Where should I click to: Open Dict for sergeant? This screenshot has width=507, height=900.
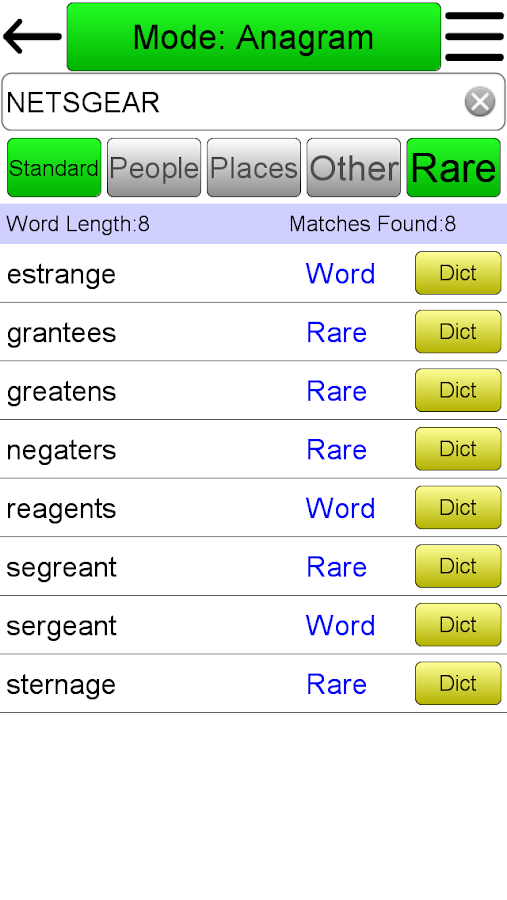click(458, 624)
